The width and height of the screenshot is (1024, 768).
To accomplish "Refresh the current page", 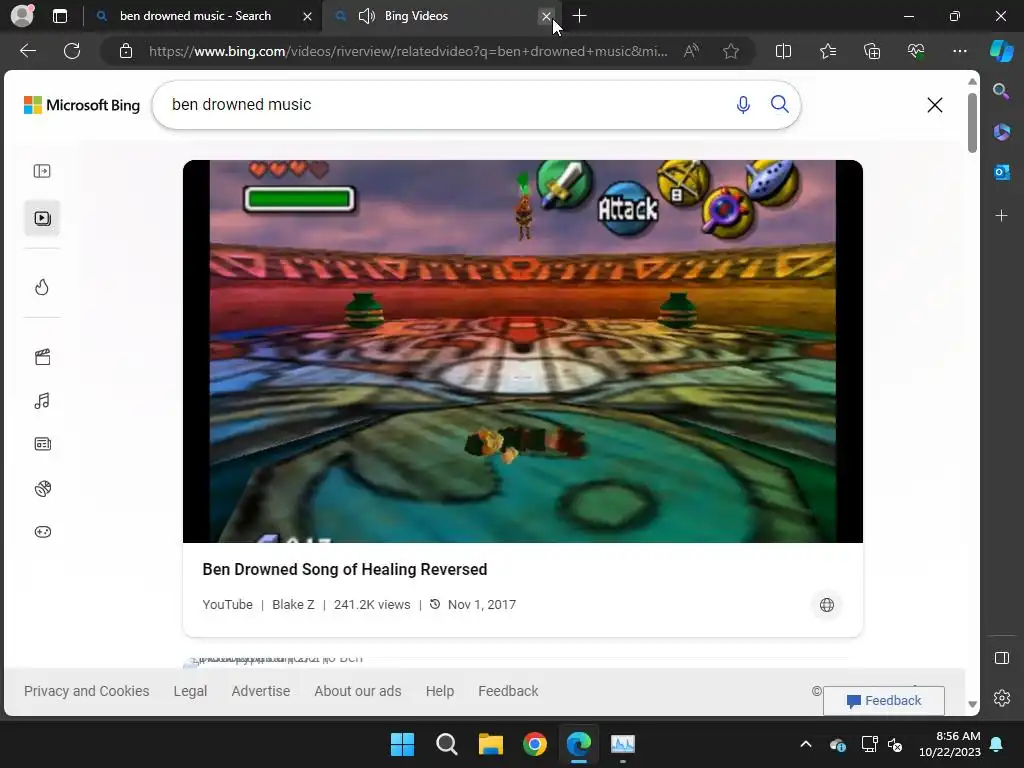I will (x=72, y=51).
